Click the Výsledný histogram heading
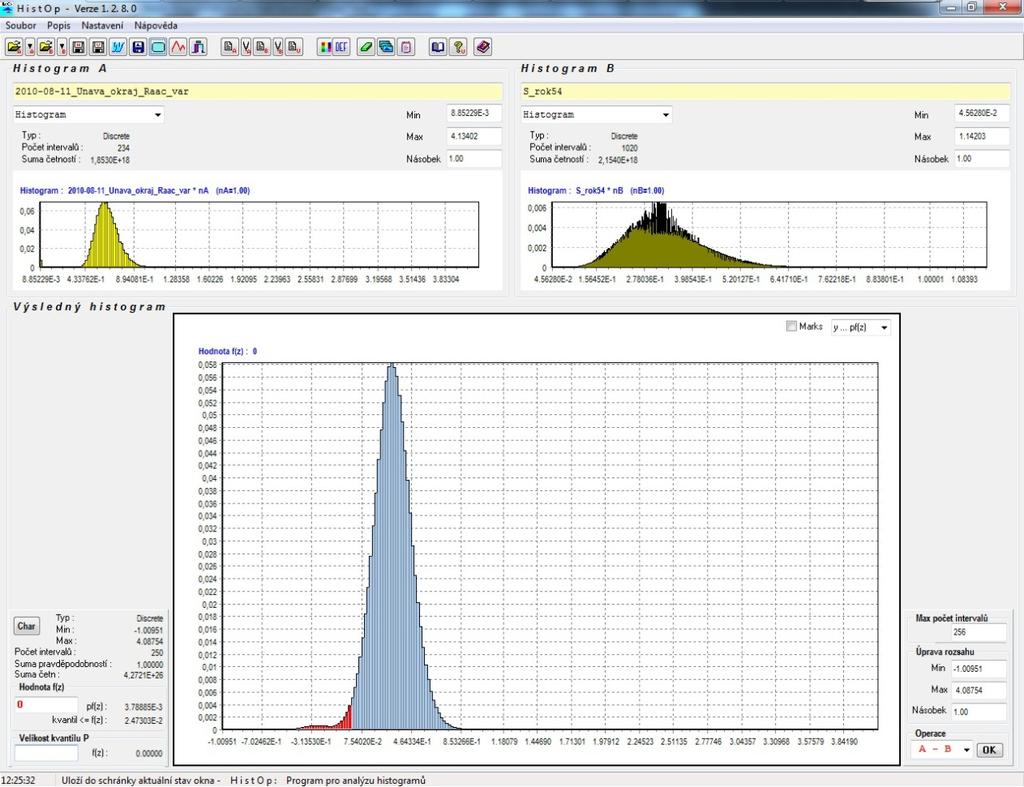The width and height of the screenshot is (1024, 787). (89, 307)
